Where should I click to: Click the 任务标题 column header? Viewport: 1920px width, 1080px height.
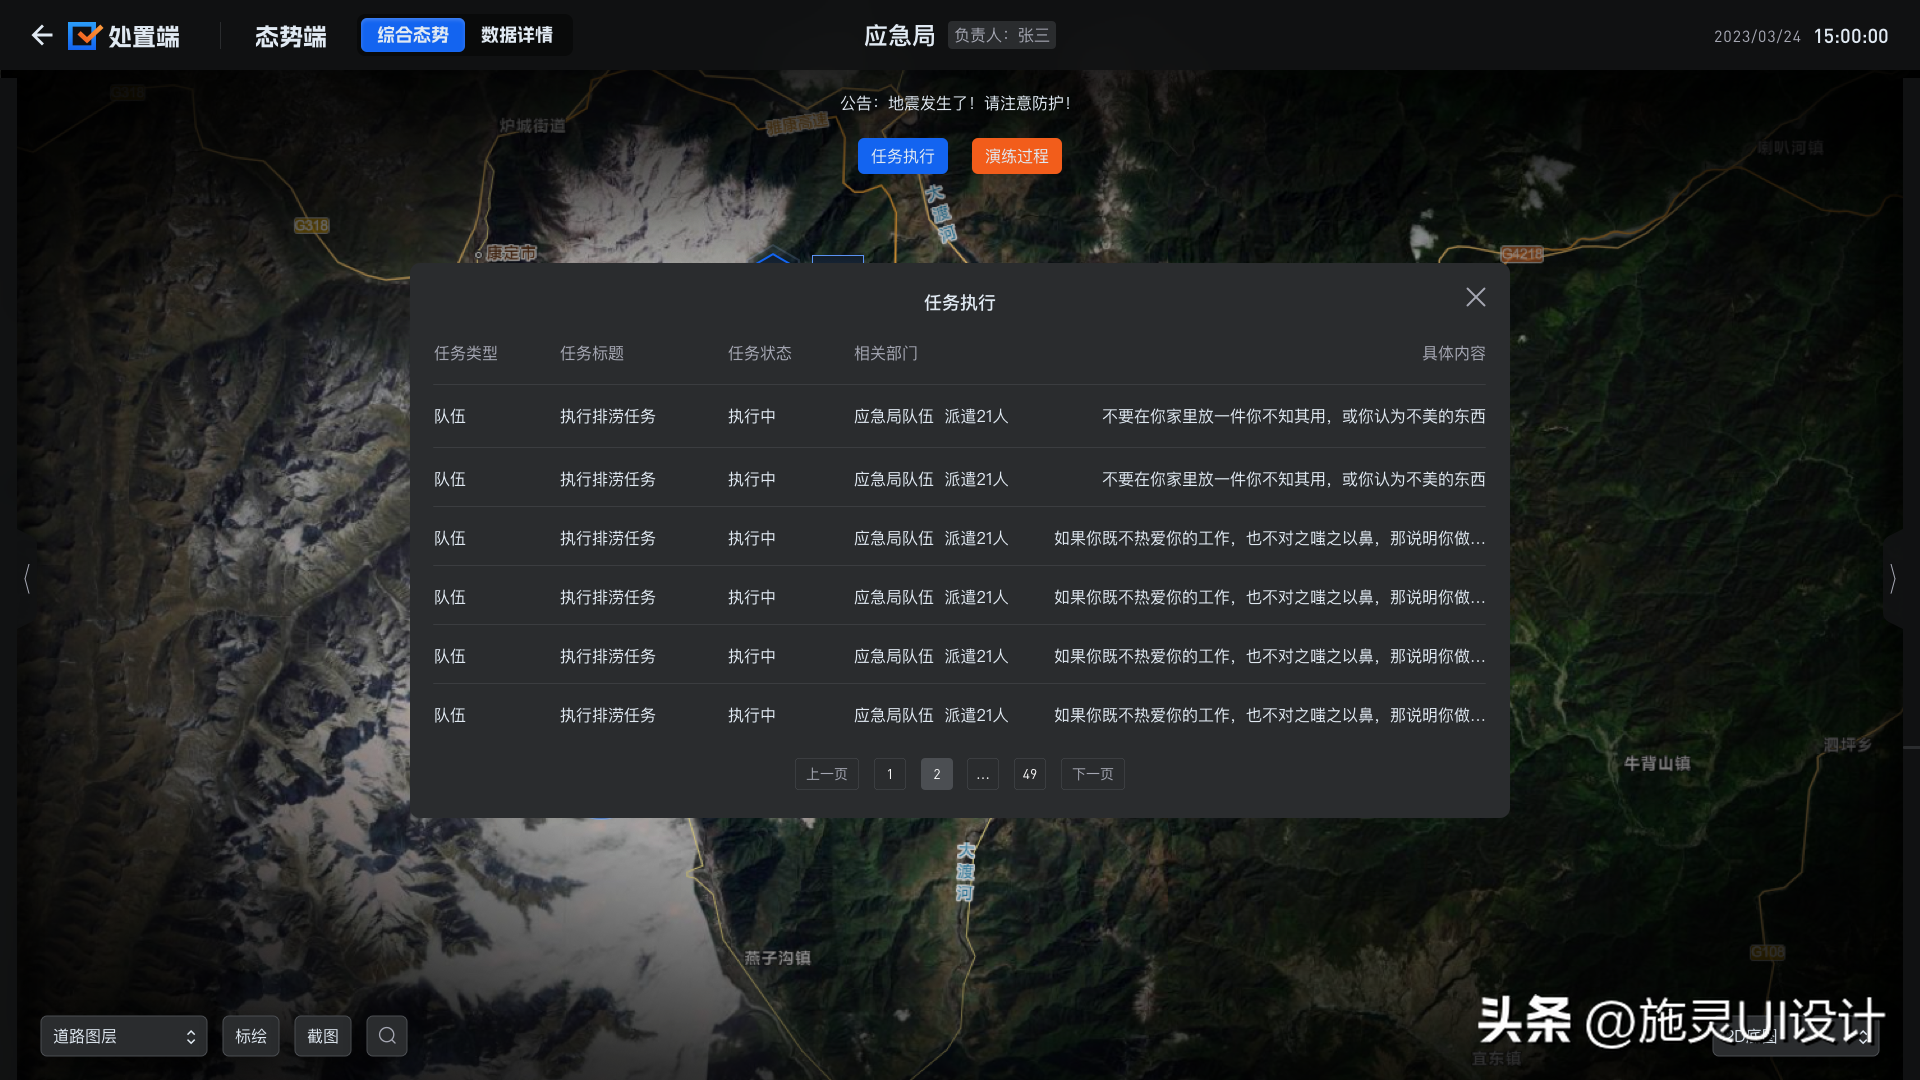tap(592, 353)
